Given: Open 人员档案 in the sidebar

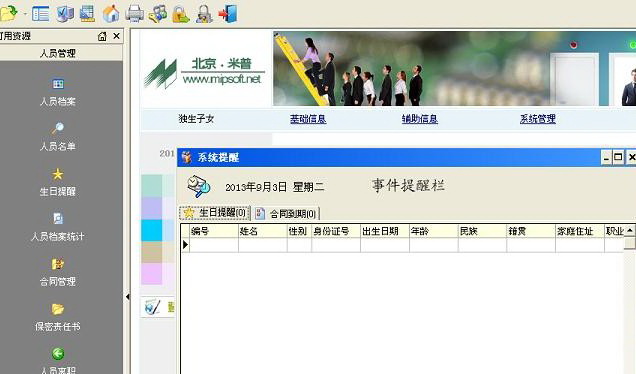Looking at the screenshot, I should point(58,92).
